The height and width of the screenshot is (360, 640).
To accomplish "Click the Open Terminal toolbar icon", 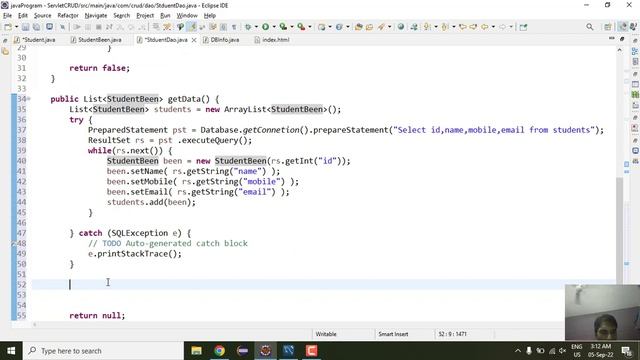I will pos(49,27).
